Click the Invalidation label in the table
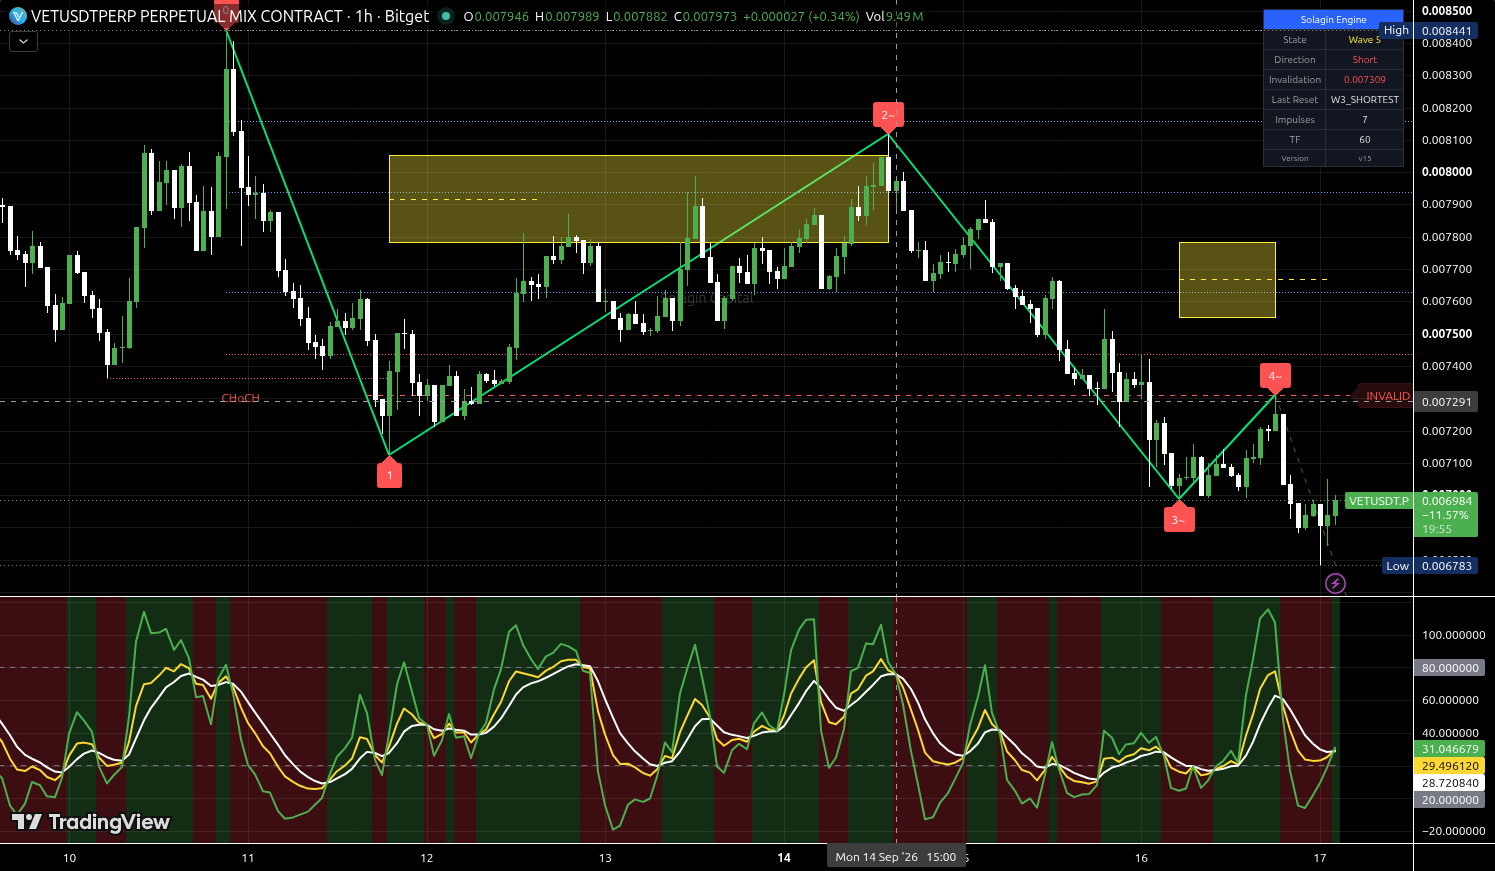The width and height of the screenshot is (1495, 871). click(1295, 80)
